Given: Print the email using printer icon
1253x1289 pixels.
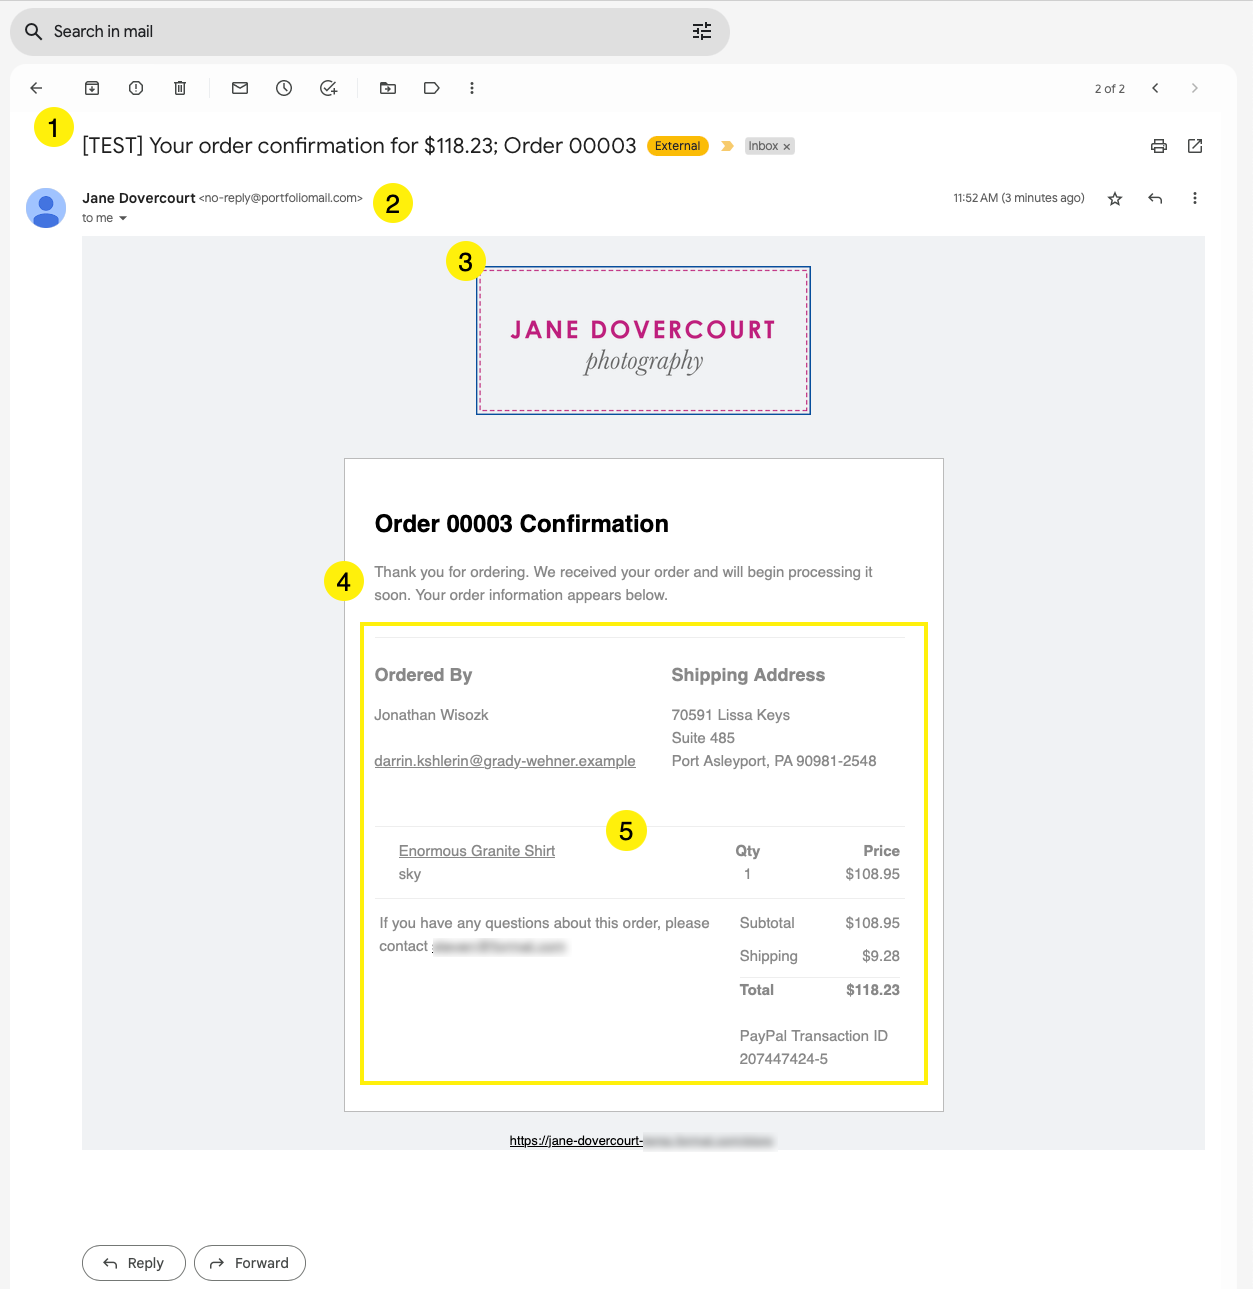Looking at the screenshot, I should [1159, 146].
